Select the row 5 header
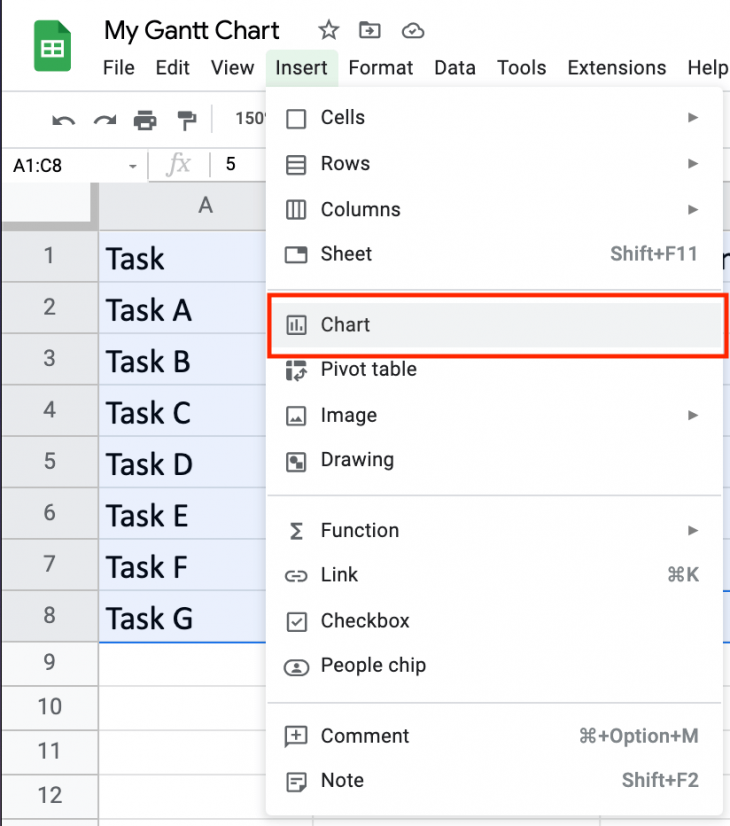This screenshot has height=826, width=730. click(x=50, y=462)
